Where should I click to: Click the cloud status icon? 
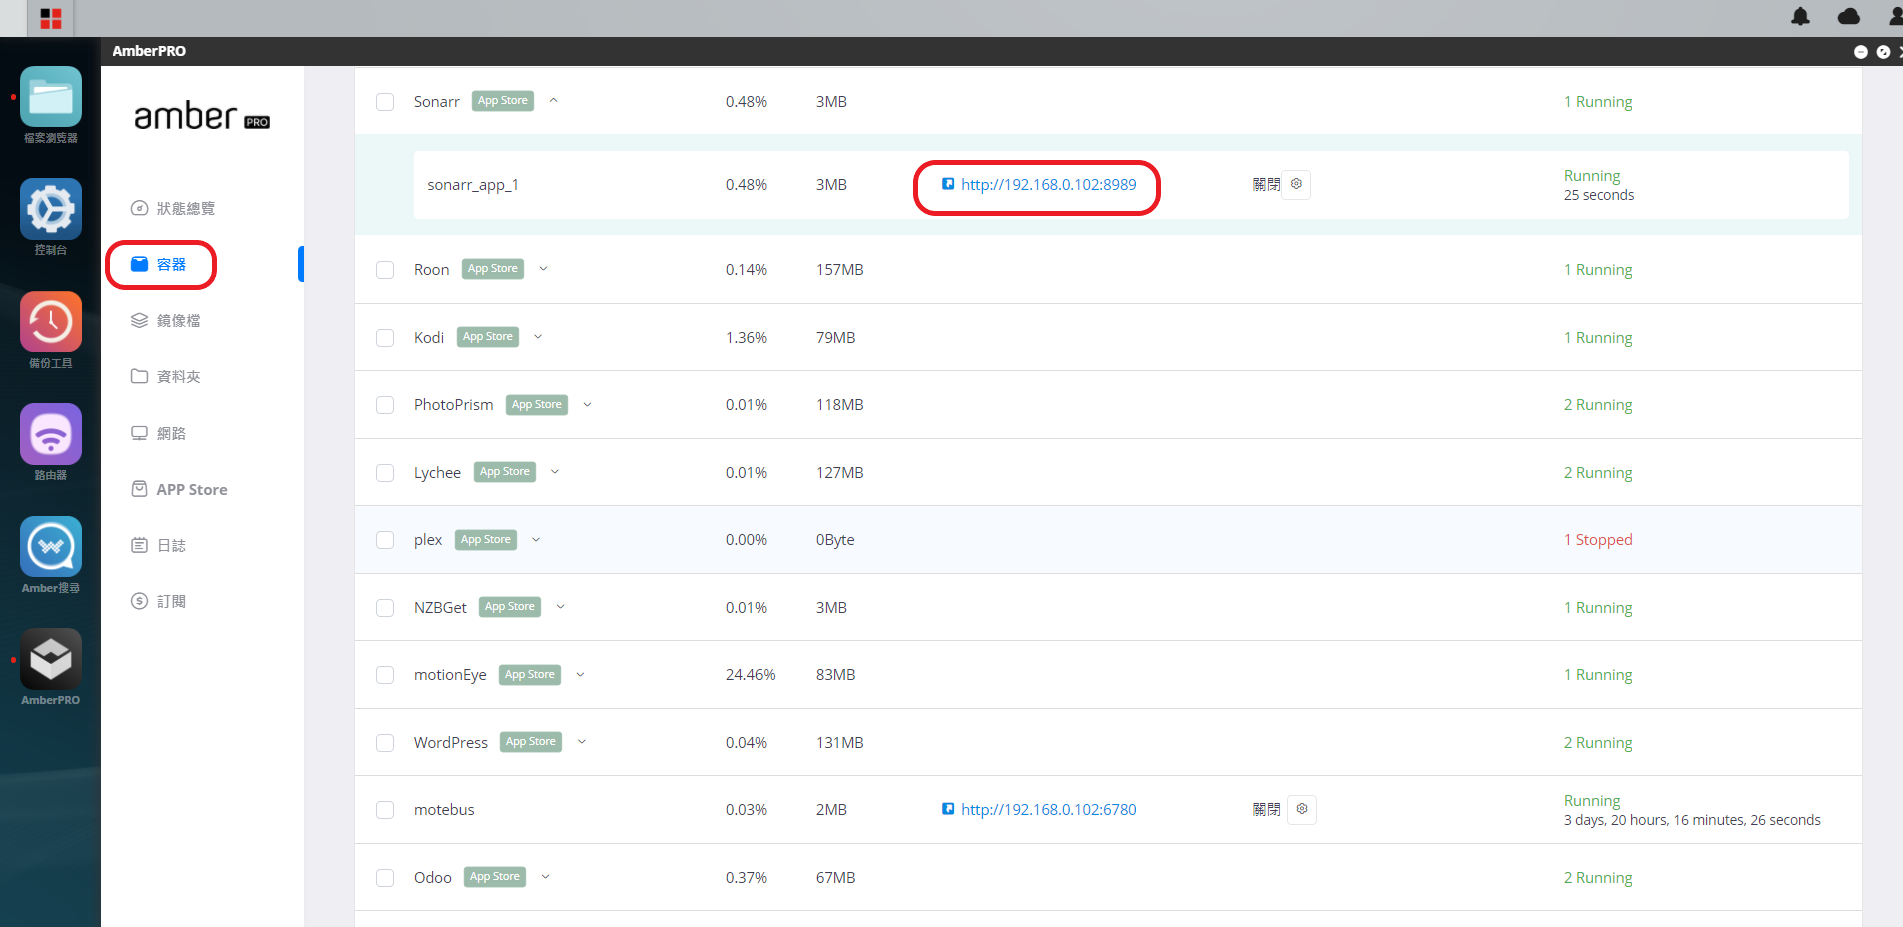coord(1849,16)
